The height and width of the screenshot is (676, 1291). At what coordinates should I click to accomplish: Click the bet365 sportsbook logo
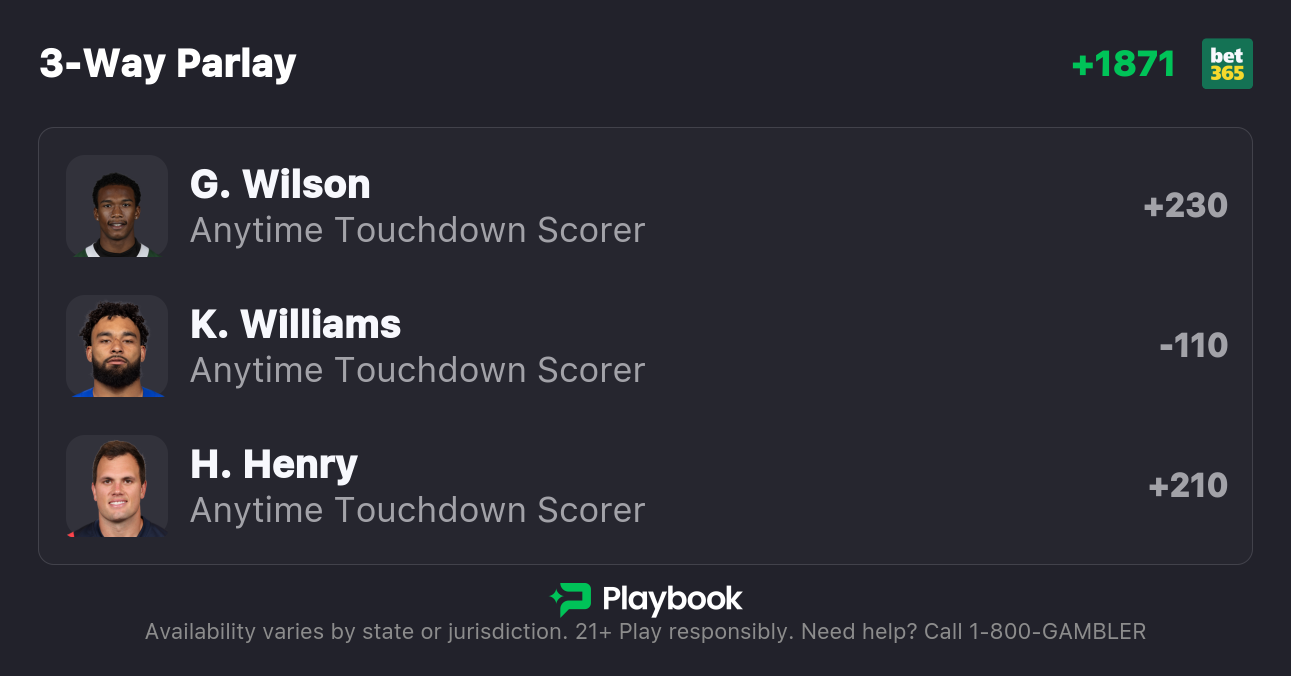tap(1227, 64)
